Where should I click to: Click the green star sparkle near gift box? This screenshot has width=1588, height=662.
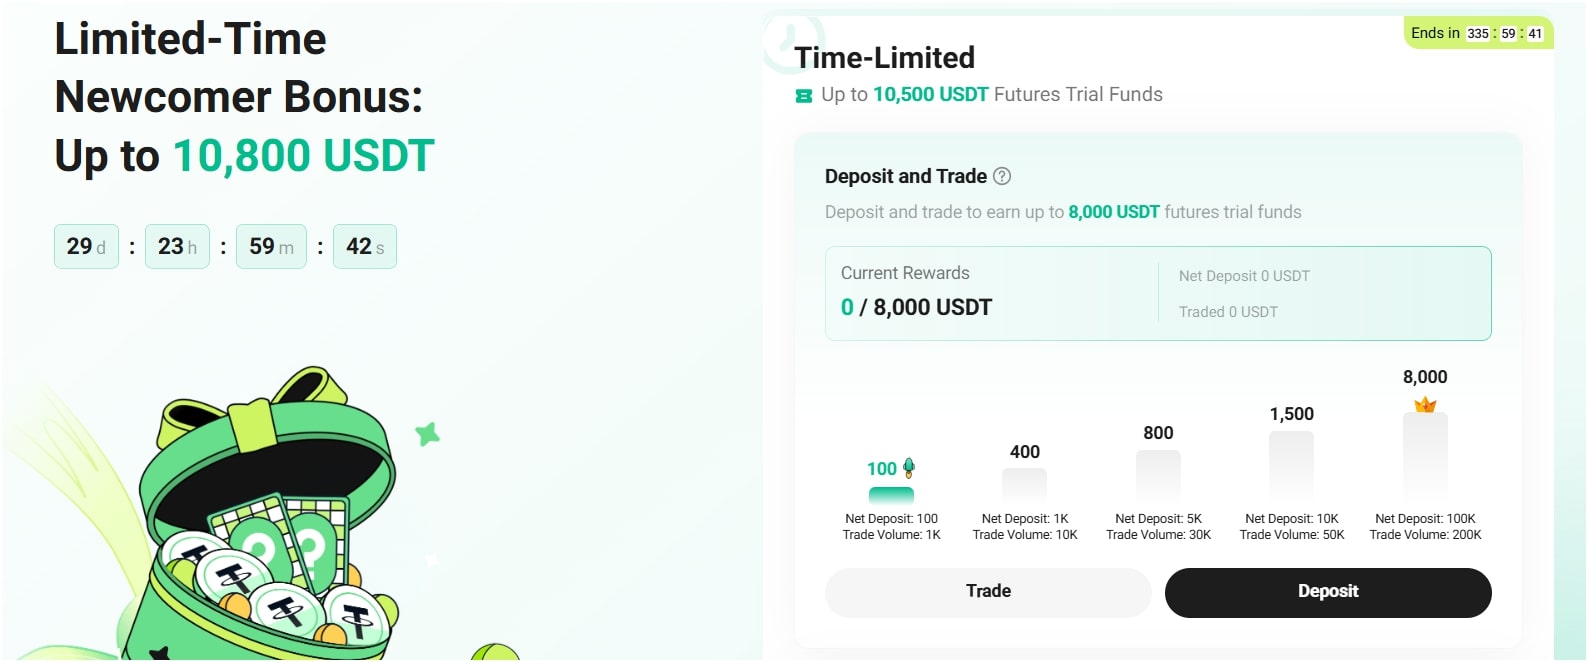pos(428,434)
